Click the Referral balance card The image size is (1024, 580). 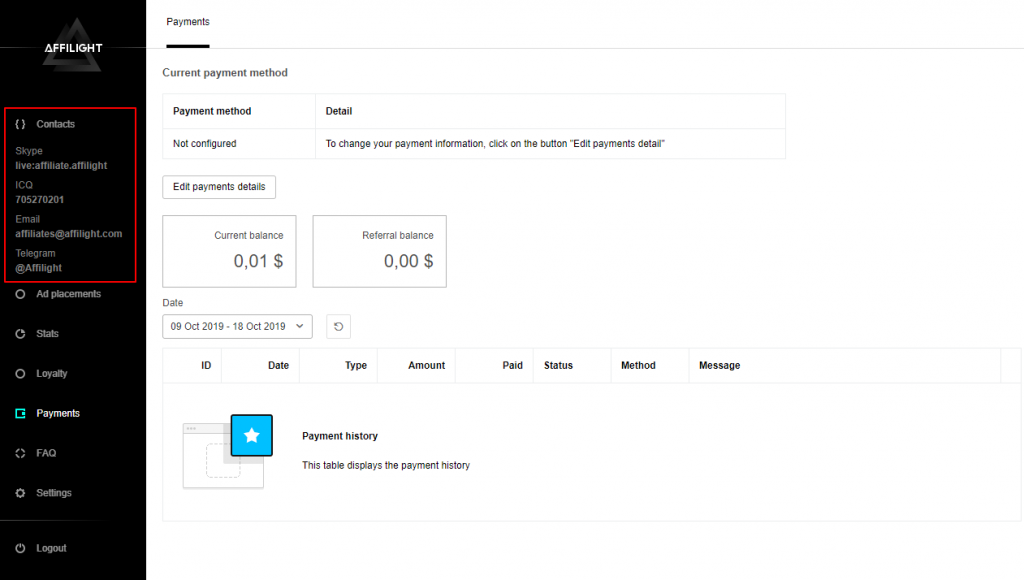tap(379, 251)
